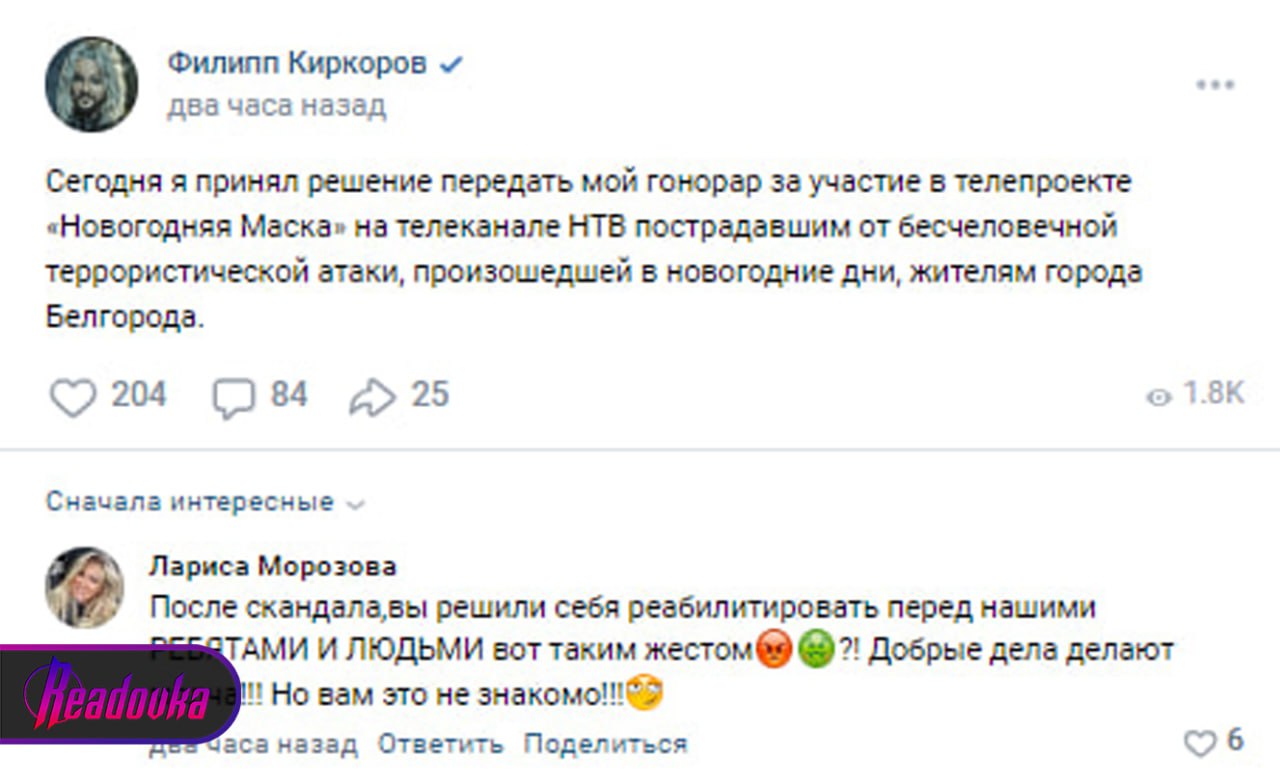The height and width of the screenshot is (784, 1280).
Task: Click Филипп Киркоров's profile avatar
Action: [91, 84]
